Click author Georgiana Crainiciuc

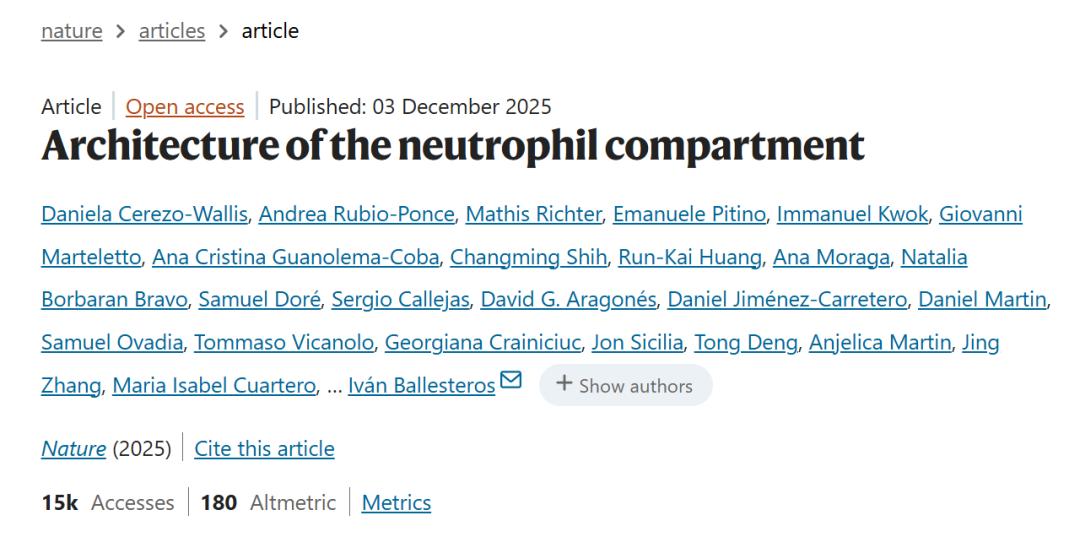pyautogui.click(x=483, y=343)
